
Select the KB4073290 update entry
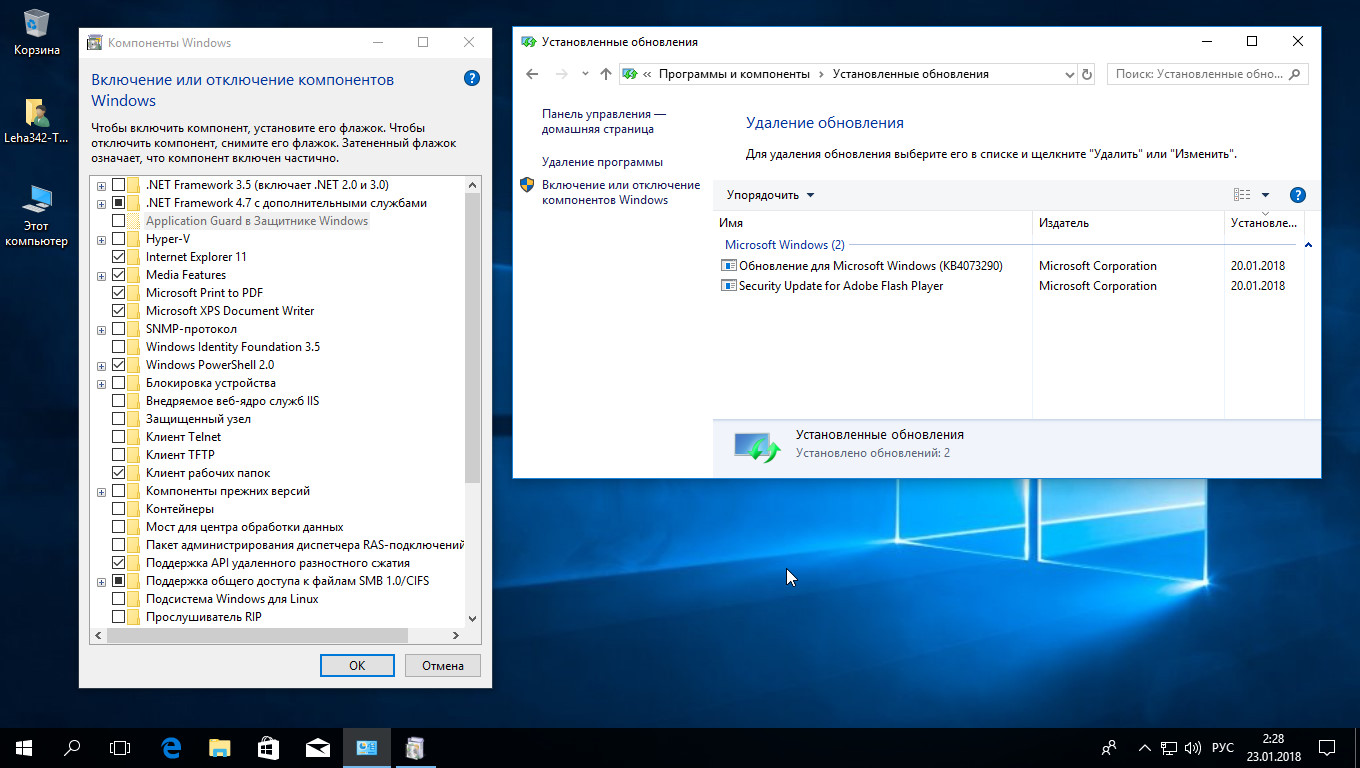[870, 266]
